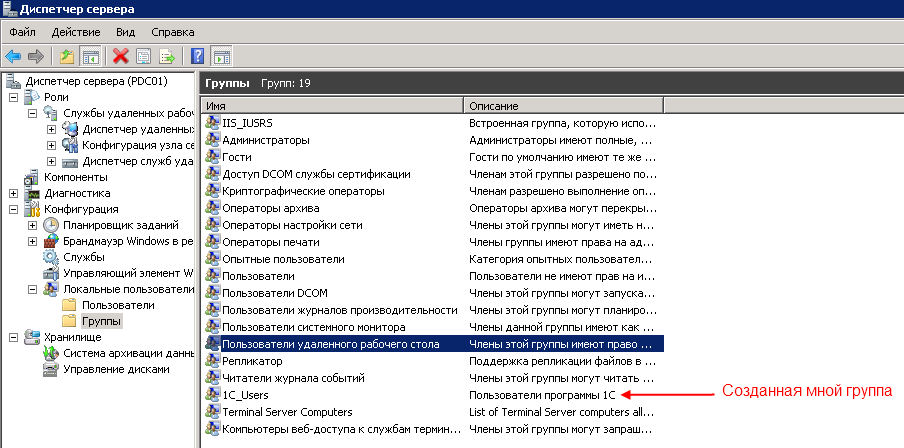Open the Пользователи folder under local users
The image size is (904, 448).
point(118,305)
